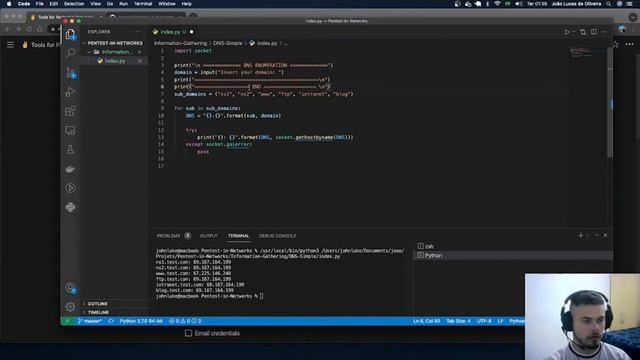Open editor More Actions ellipsis
This screenshot has width=640, height=360.
604,32
